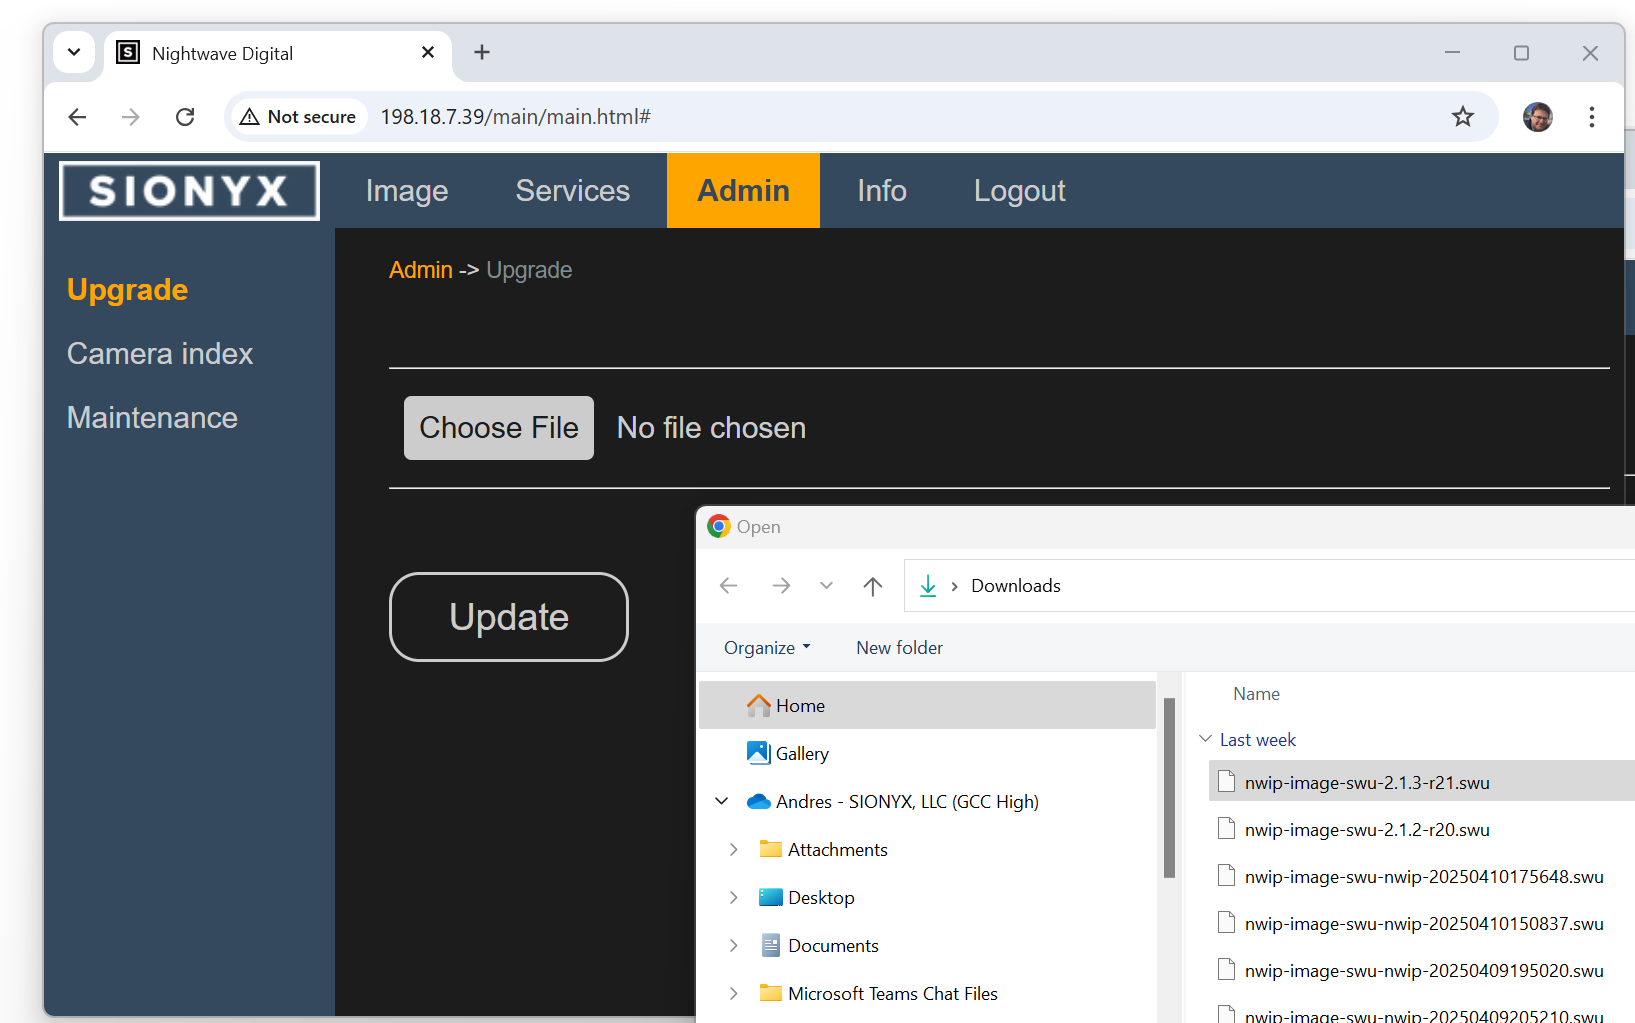Click the browser reload page icon

(185, 117)
